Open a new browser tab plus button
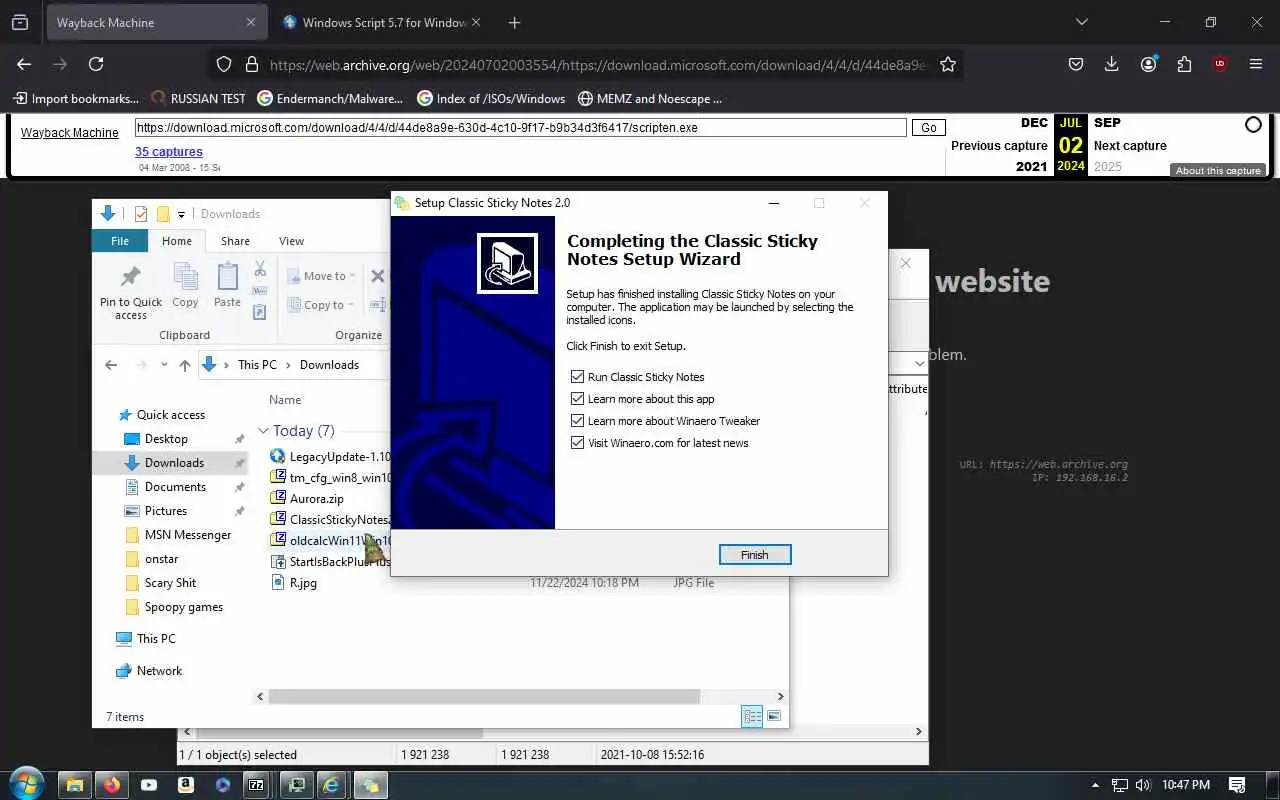Image resolution: width=1280 pixels, height=800 pixels. [514, 22]
